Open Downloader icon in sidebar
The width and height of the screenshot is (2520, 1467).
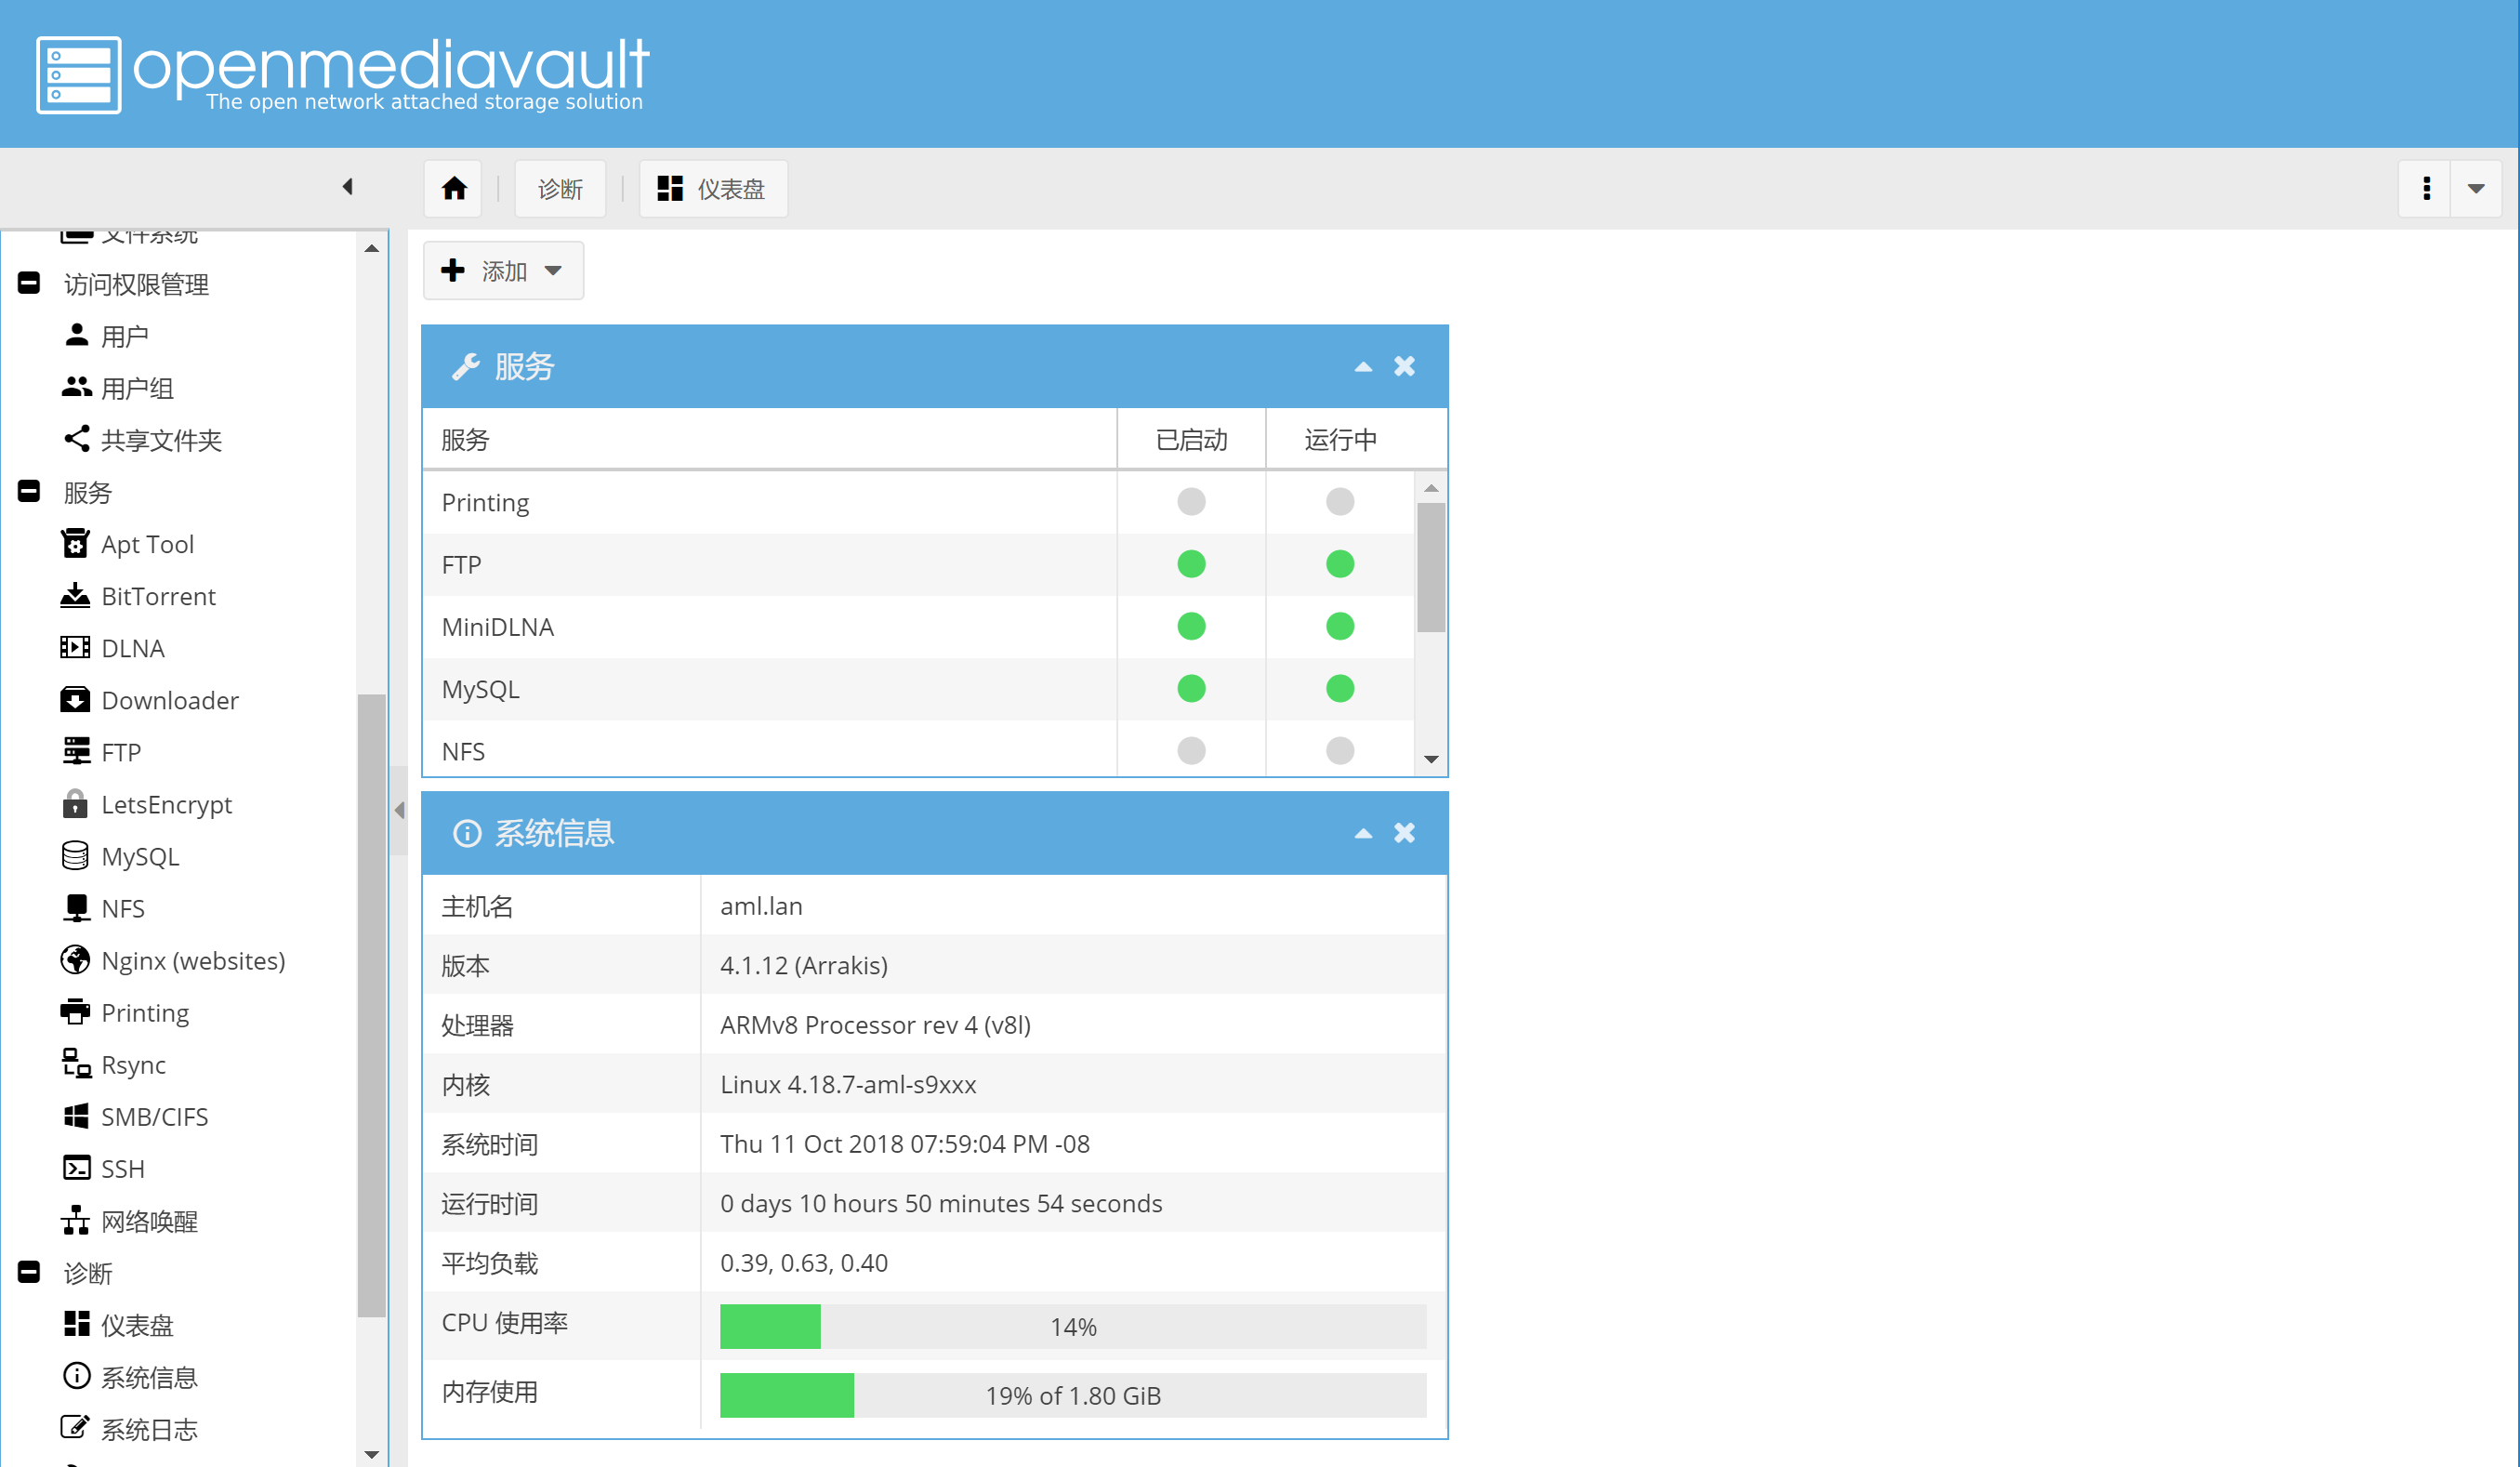75,699
